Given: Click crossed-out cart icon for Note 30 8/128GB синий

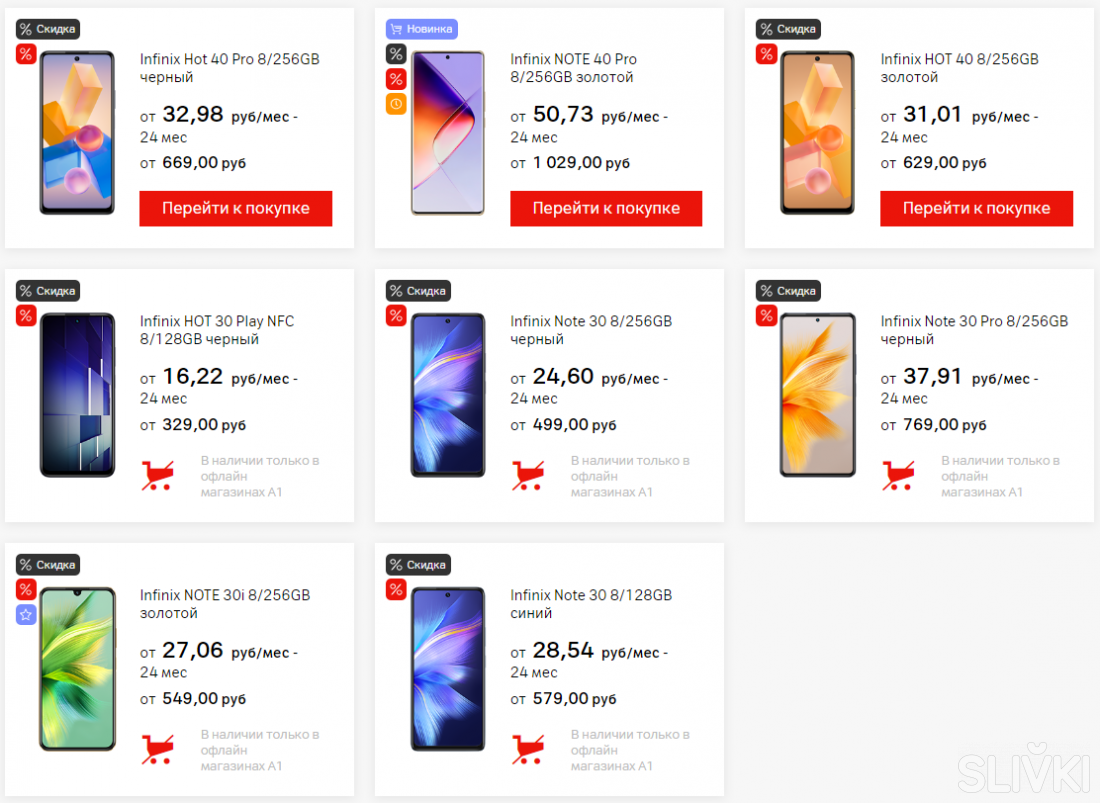Looking at the screenshot, I should 528,749.
